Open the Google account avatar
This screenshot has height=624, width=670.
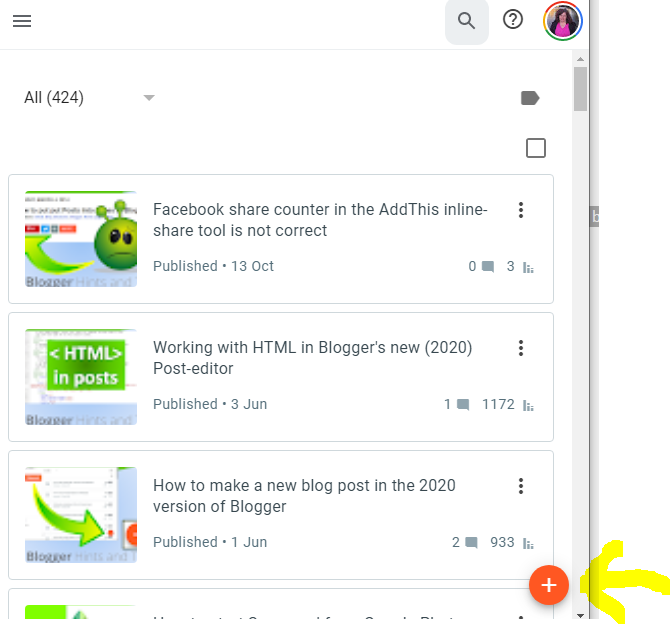(563, 21)
